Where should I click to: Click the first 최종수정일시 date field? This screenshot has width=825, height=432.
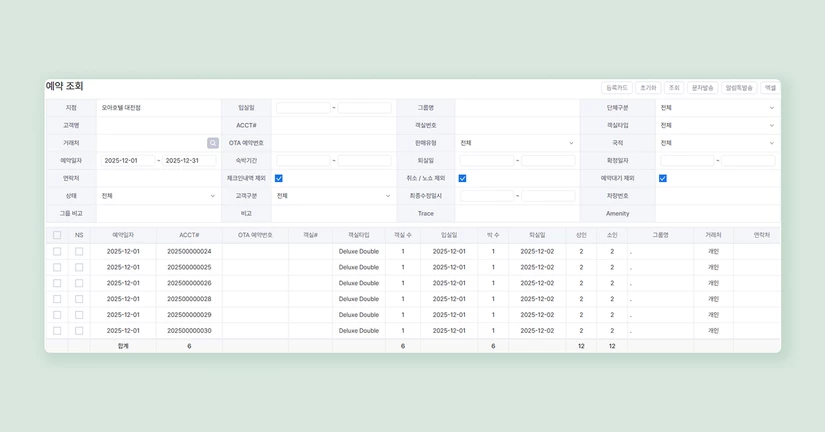coord(487,196)
